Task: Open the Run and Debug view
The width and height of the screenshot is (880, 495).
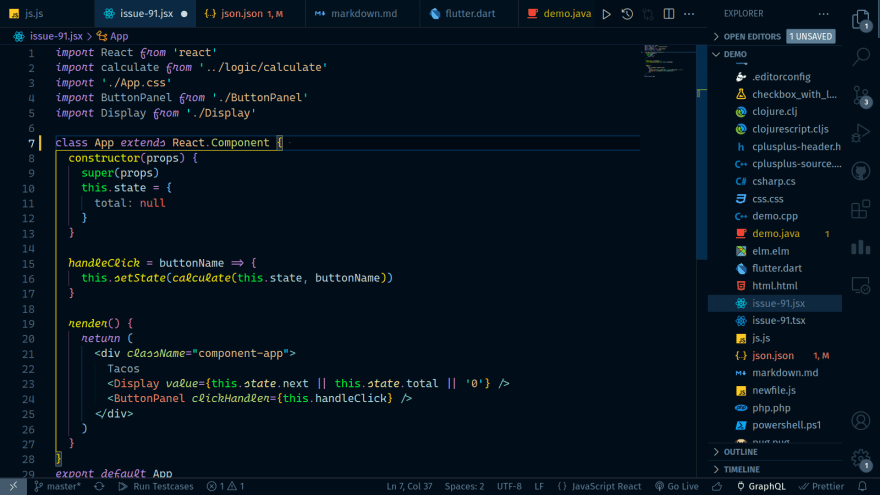Action: click(x=861, y=134)
